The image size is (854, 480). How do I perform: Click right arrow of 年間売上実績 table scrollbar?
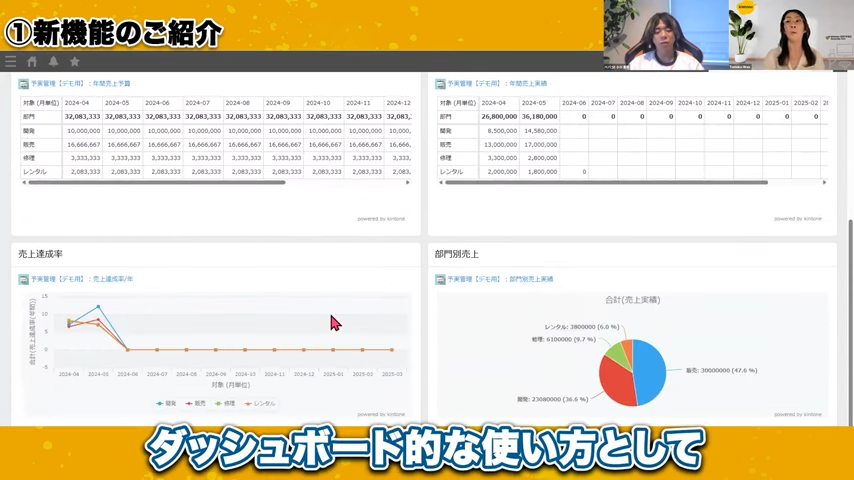824,183
